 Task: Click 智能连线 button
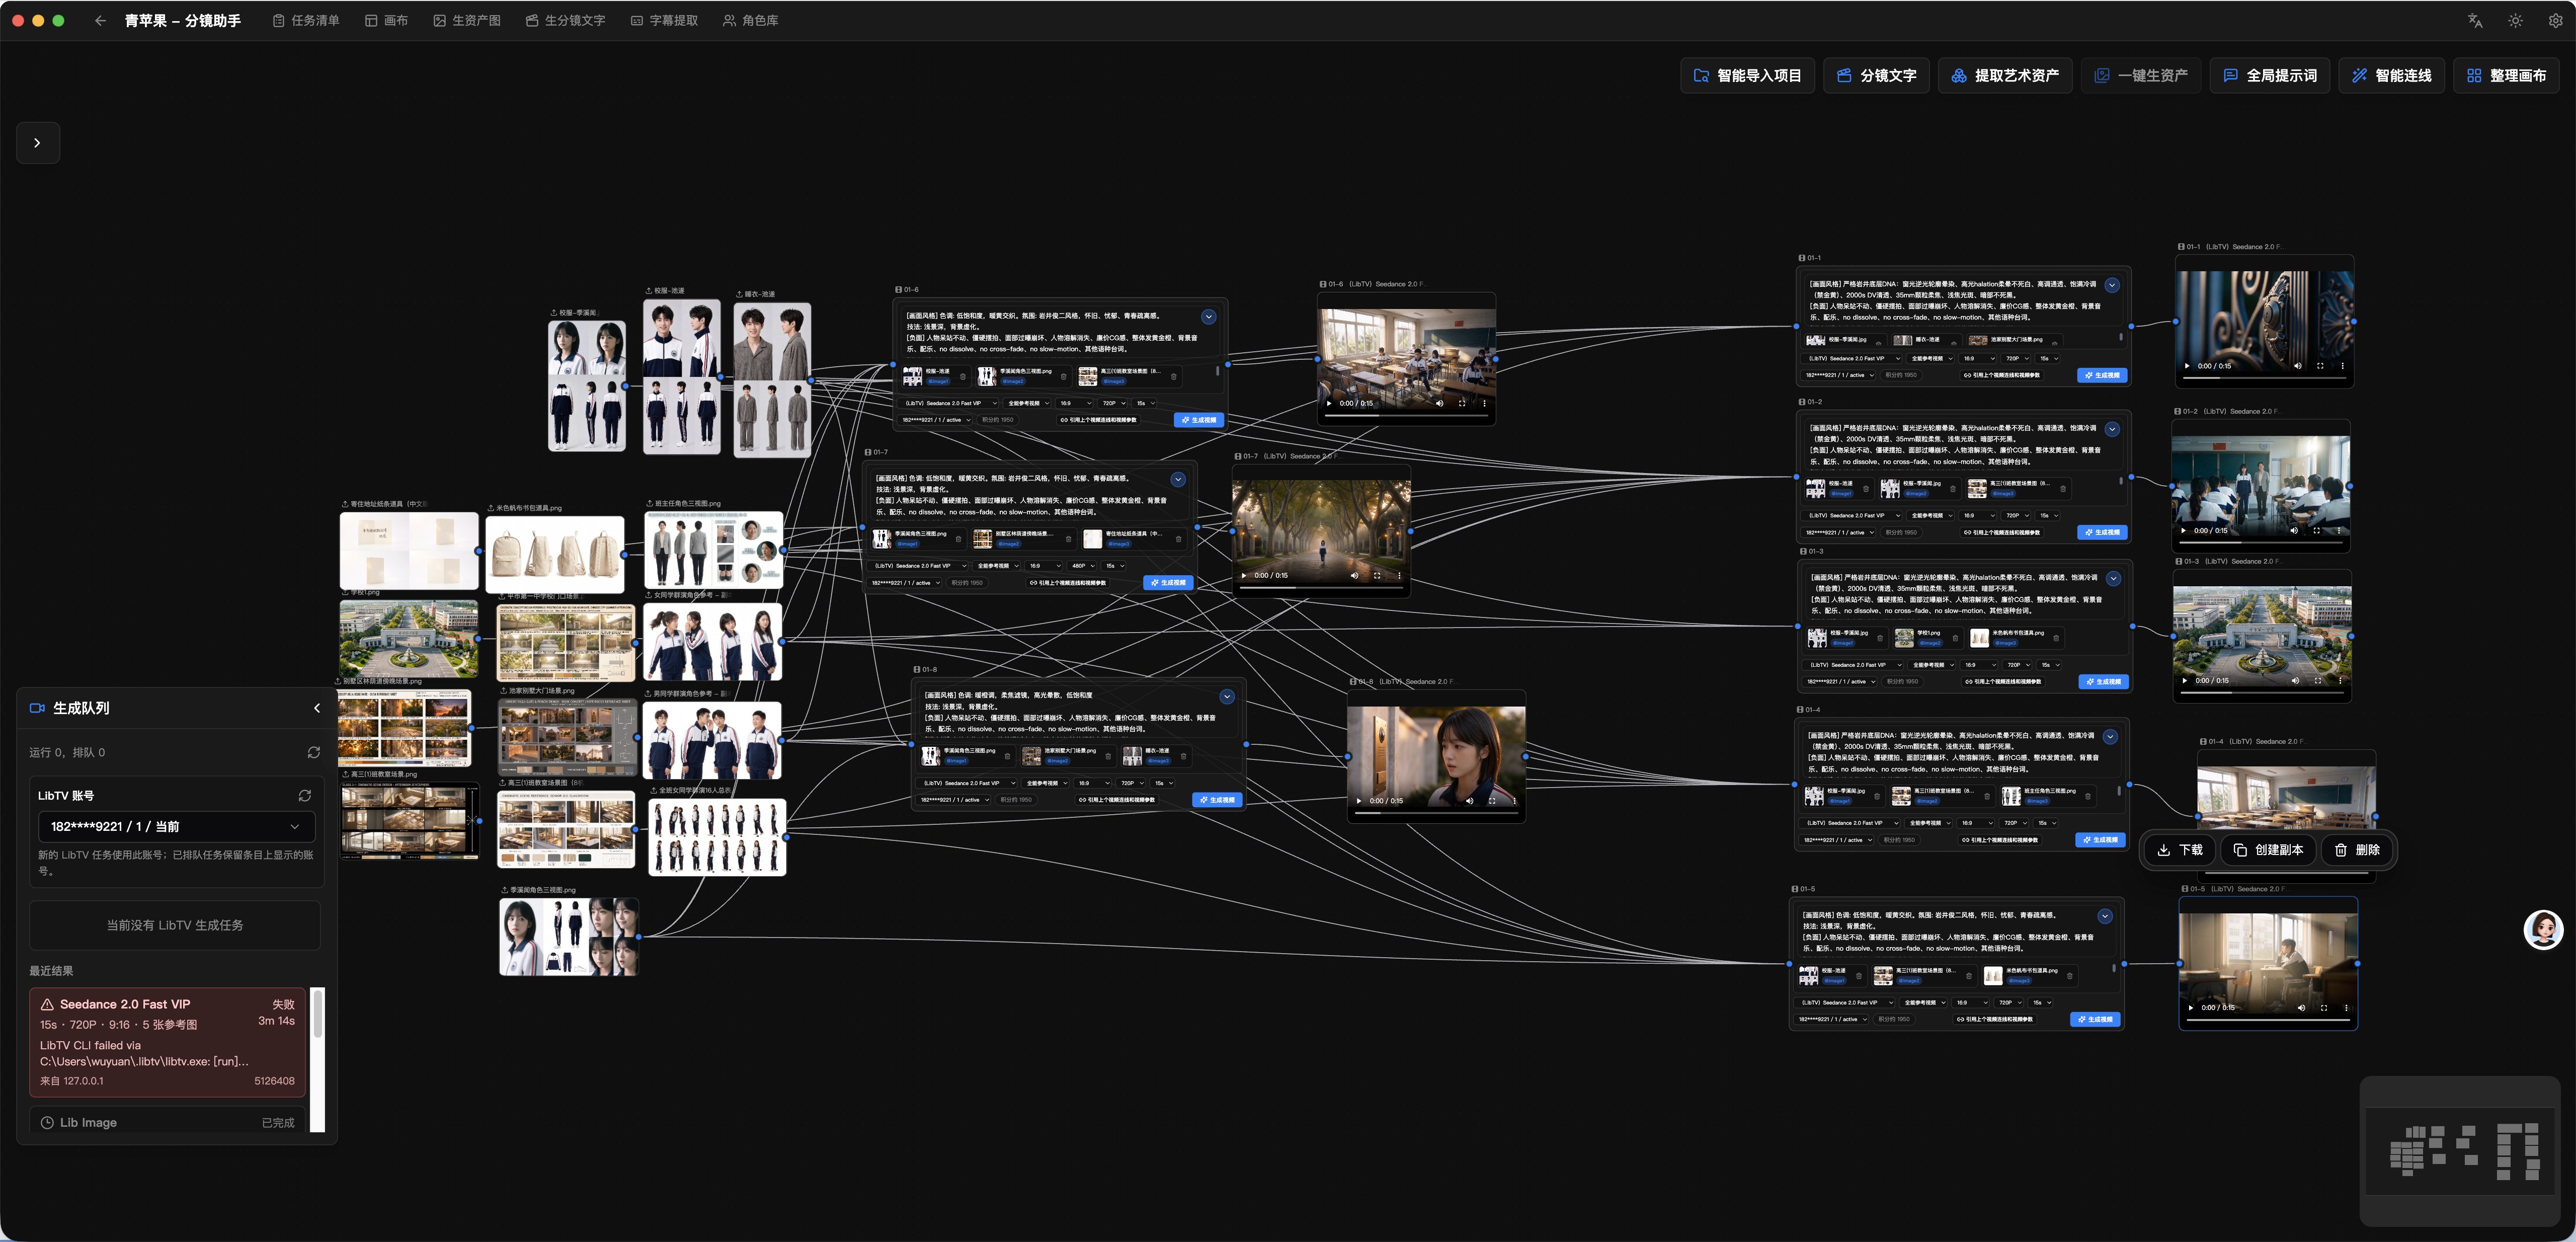point(2391,75)
